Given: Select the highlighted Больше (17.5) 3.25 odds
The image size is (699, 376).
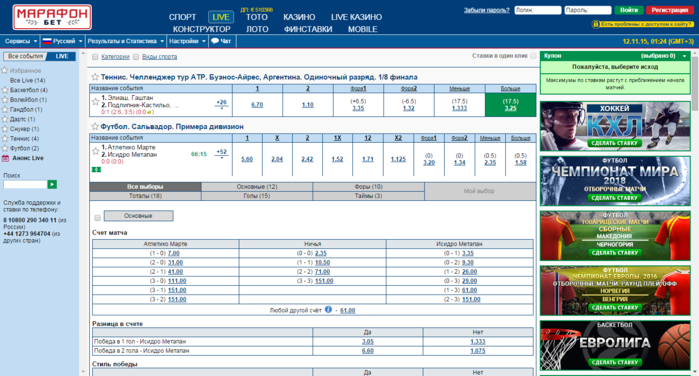Looking at the screenshot, I should tap(510, 105).
